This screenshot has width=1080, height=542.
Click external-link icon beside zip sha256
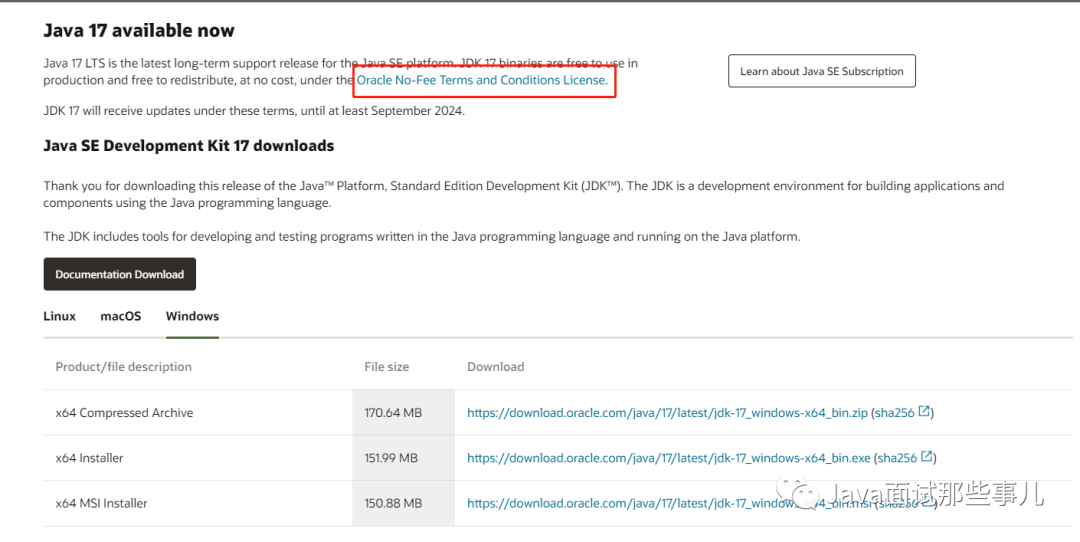point(924,412)
